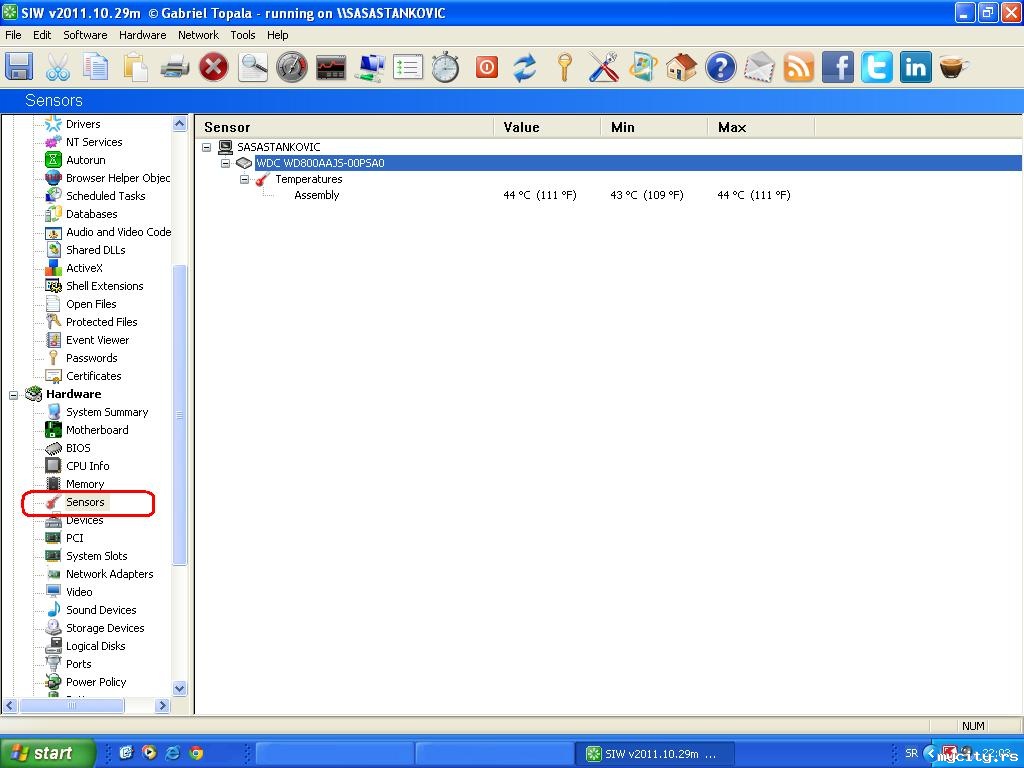Click the envelope email toolbar icon
The width and height of the screenshot is (1024, 768).
[760, 67]
